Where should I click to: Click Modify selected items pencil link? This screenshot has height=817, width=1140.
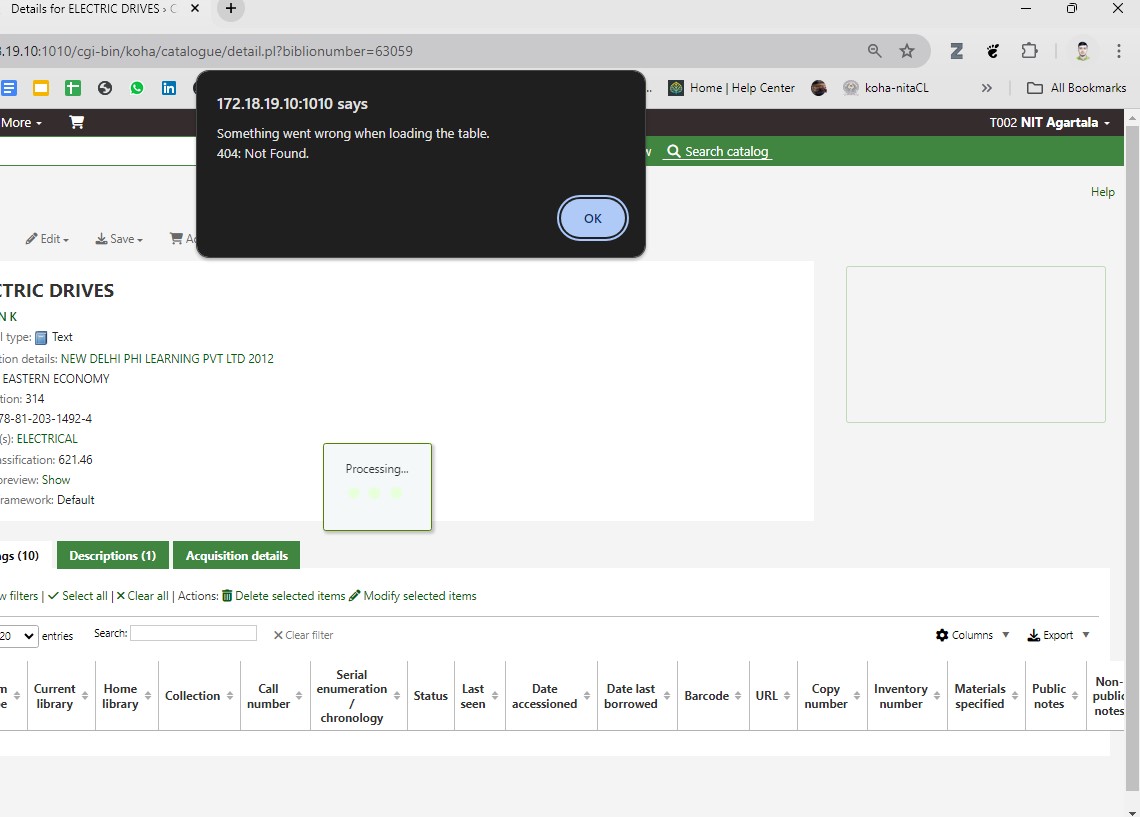tap(413, 596)
